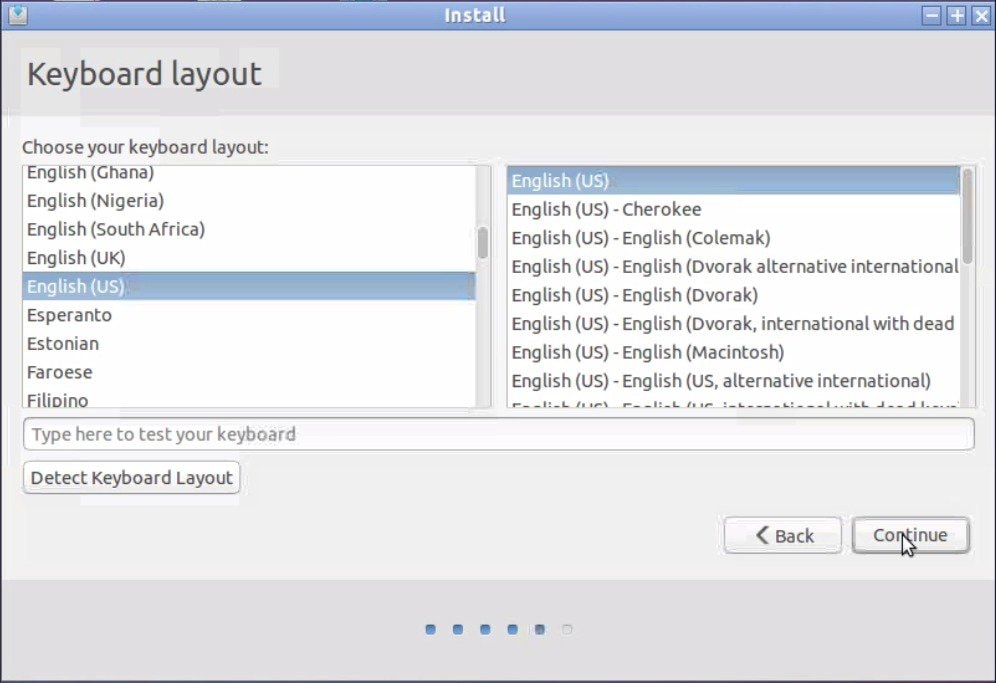This screenshot has width=996, height=683.
Task: Choose Esperanto keyboard layout
Action: coord(248,314)
